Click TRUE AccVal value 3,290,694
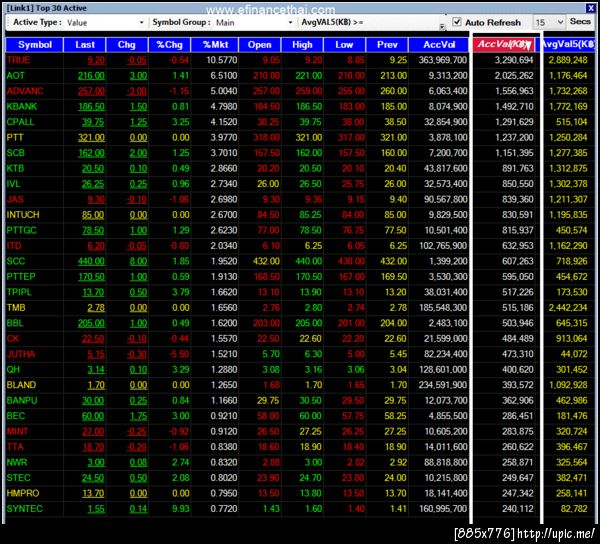 514,60
